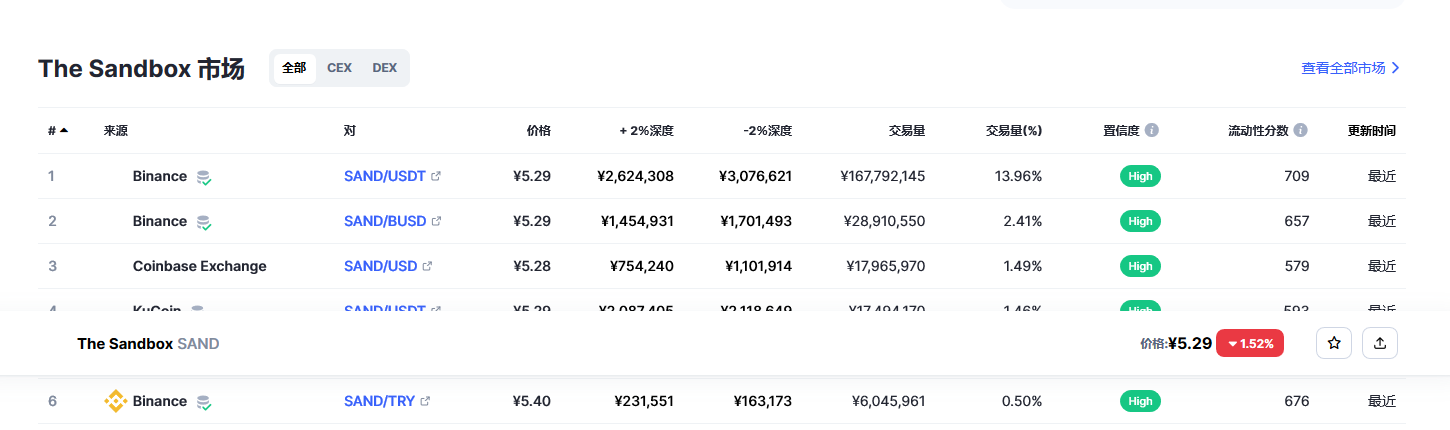Click the +2%深度 column header
1450x430 pixels.
click(646, 130)
